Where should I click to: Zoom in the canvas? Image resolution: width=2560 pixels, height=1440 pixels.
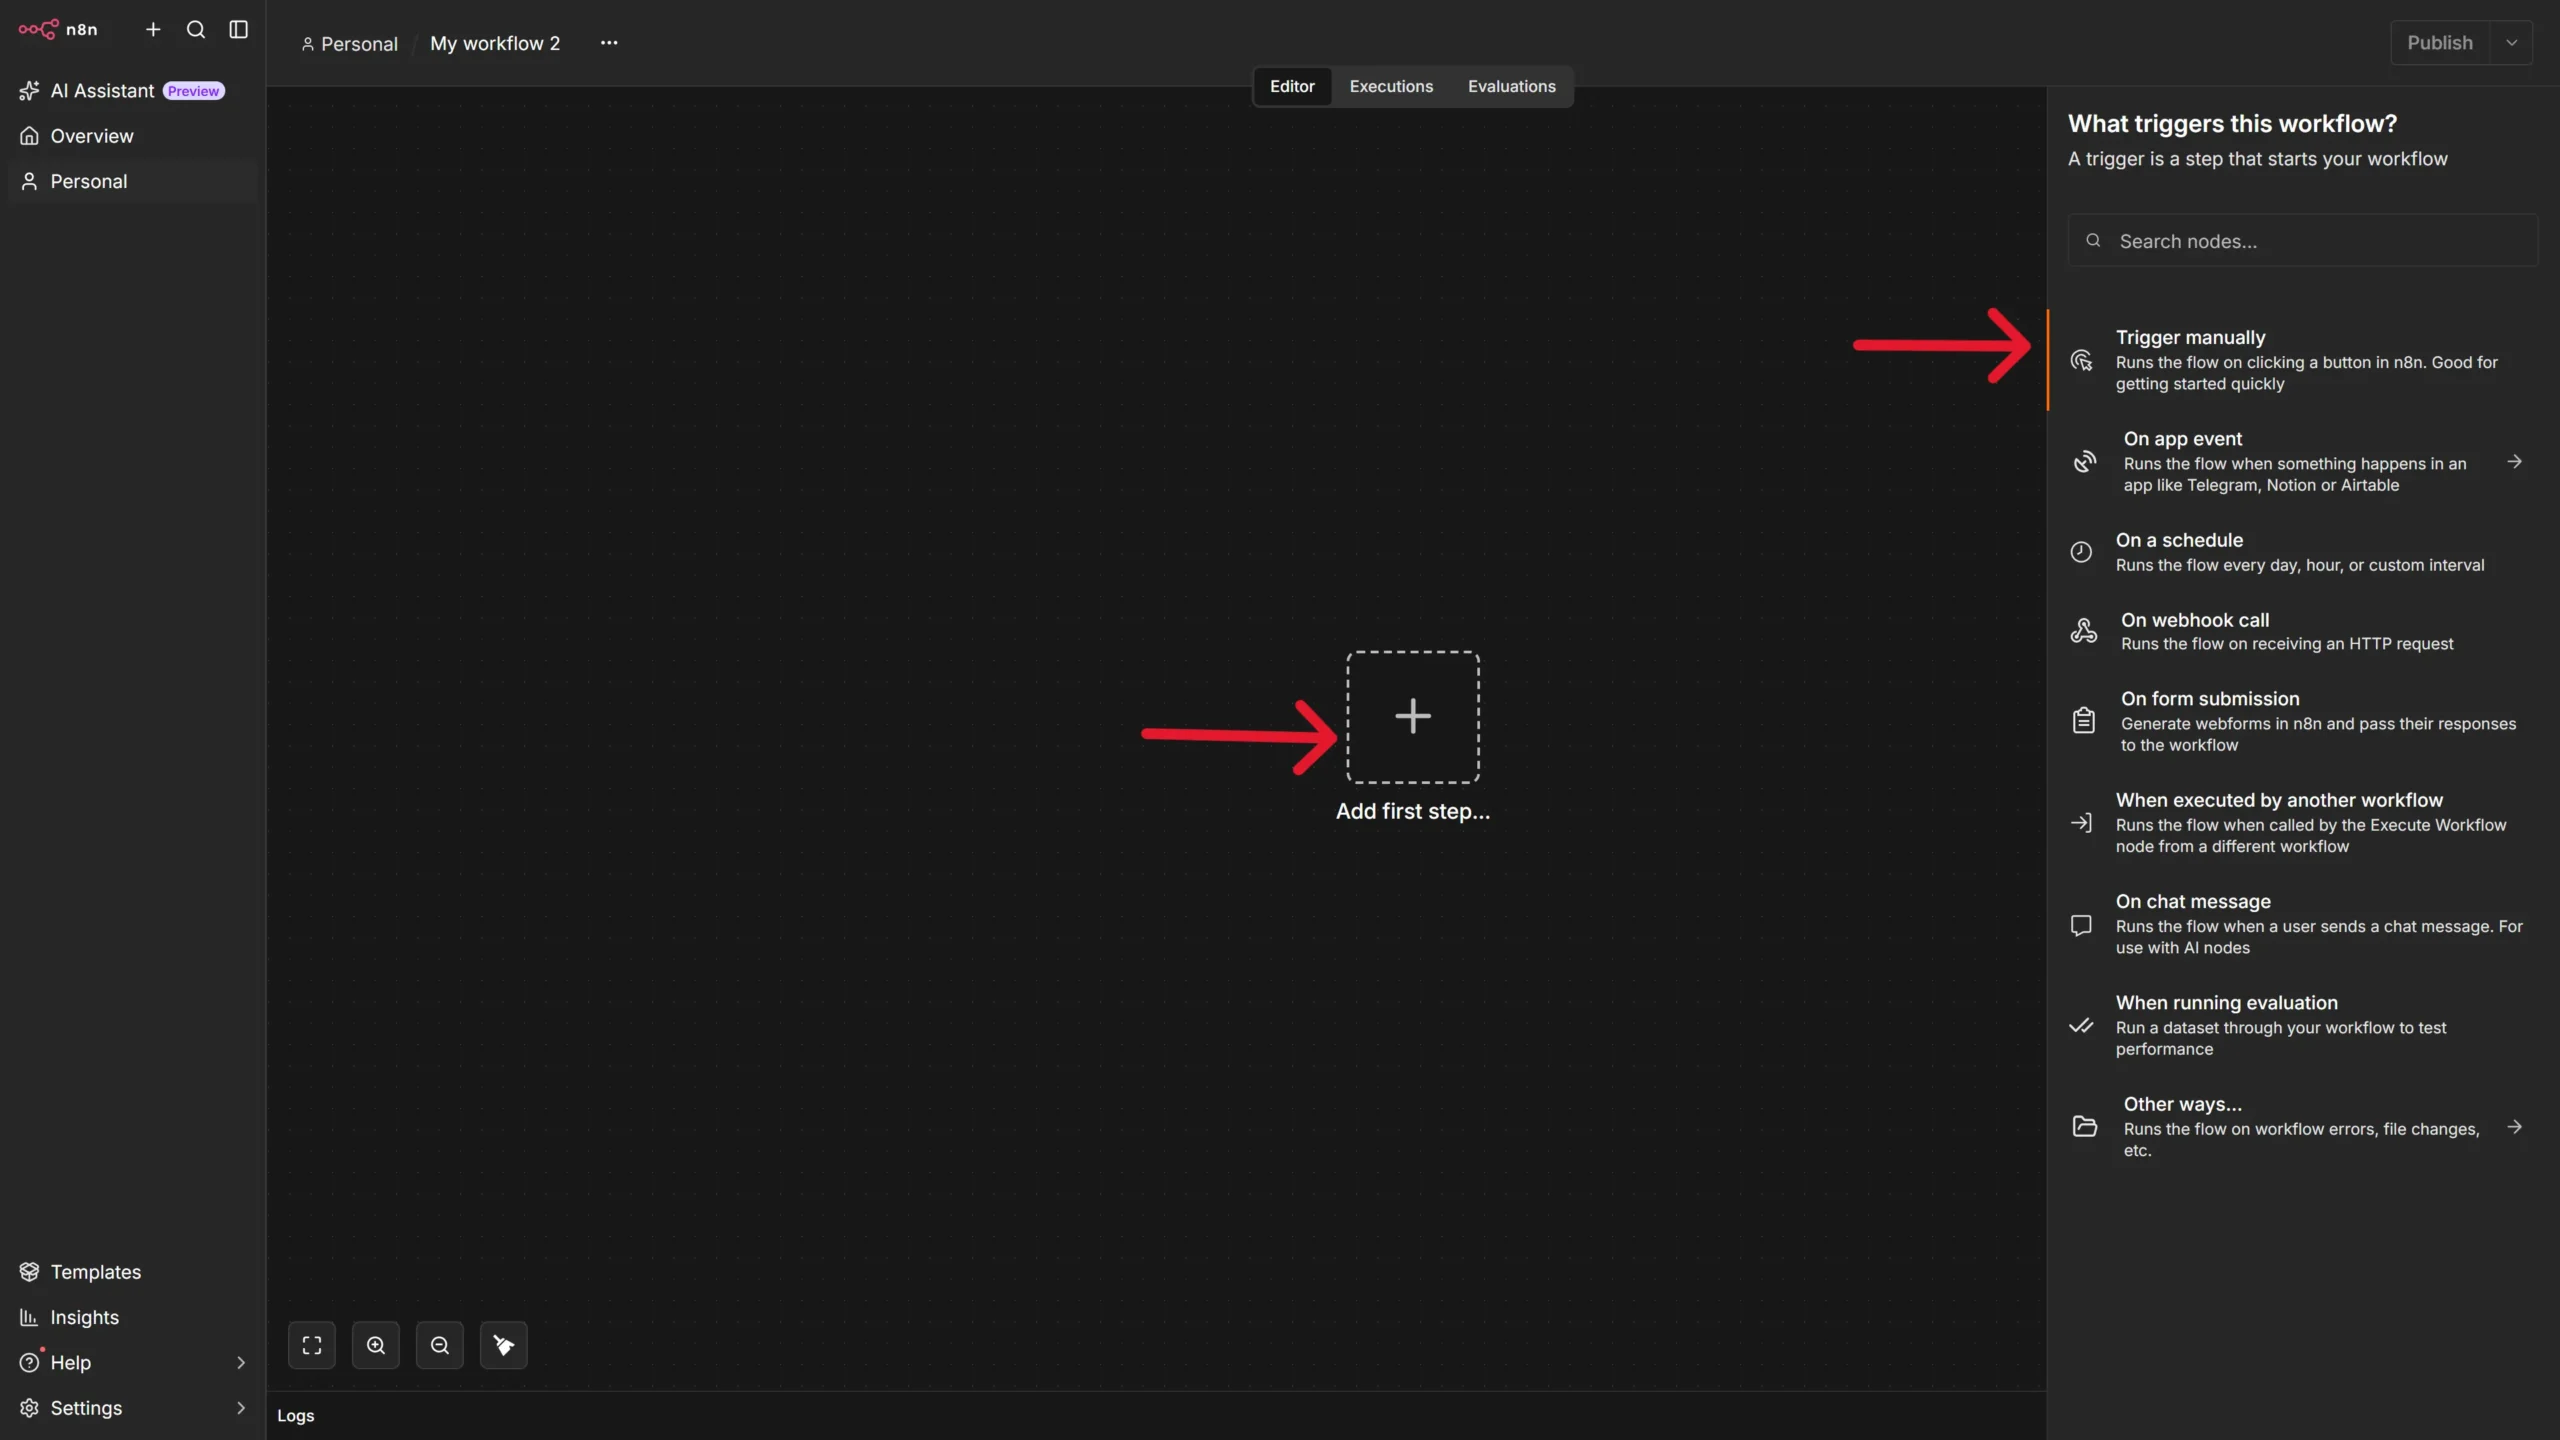click(x=376, y=1345)
